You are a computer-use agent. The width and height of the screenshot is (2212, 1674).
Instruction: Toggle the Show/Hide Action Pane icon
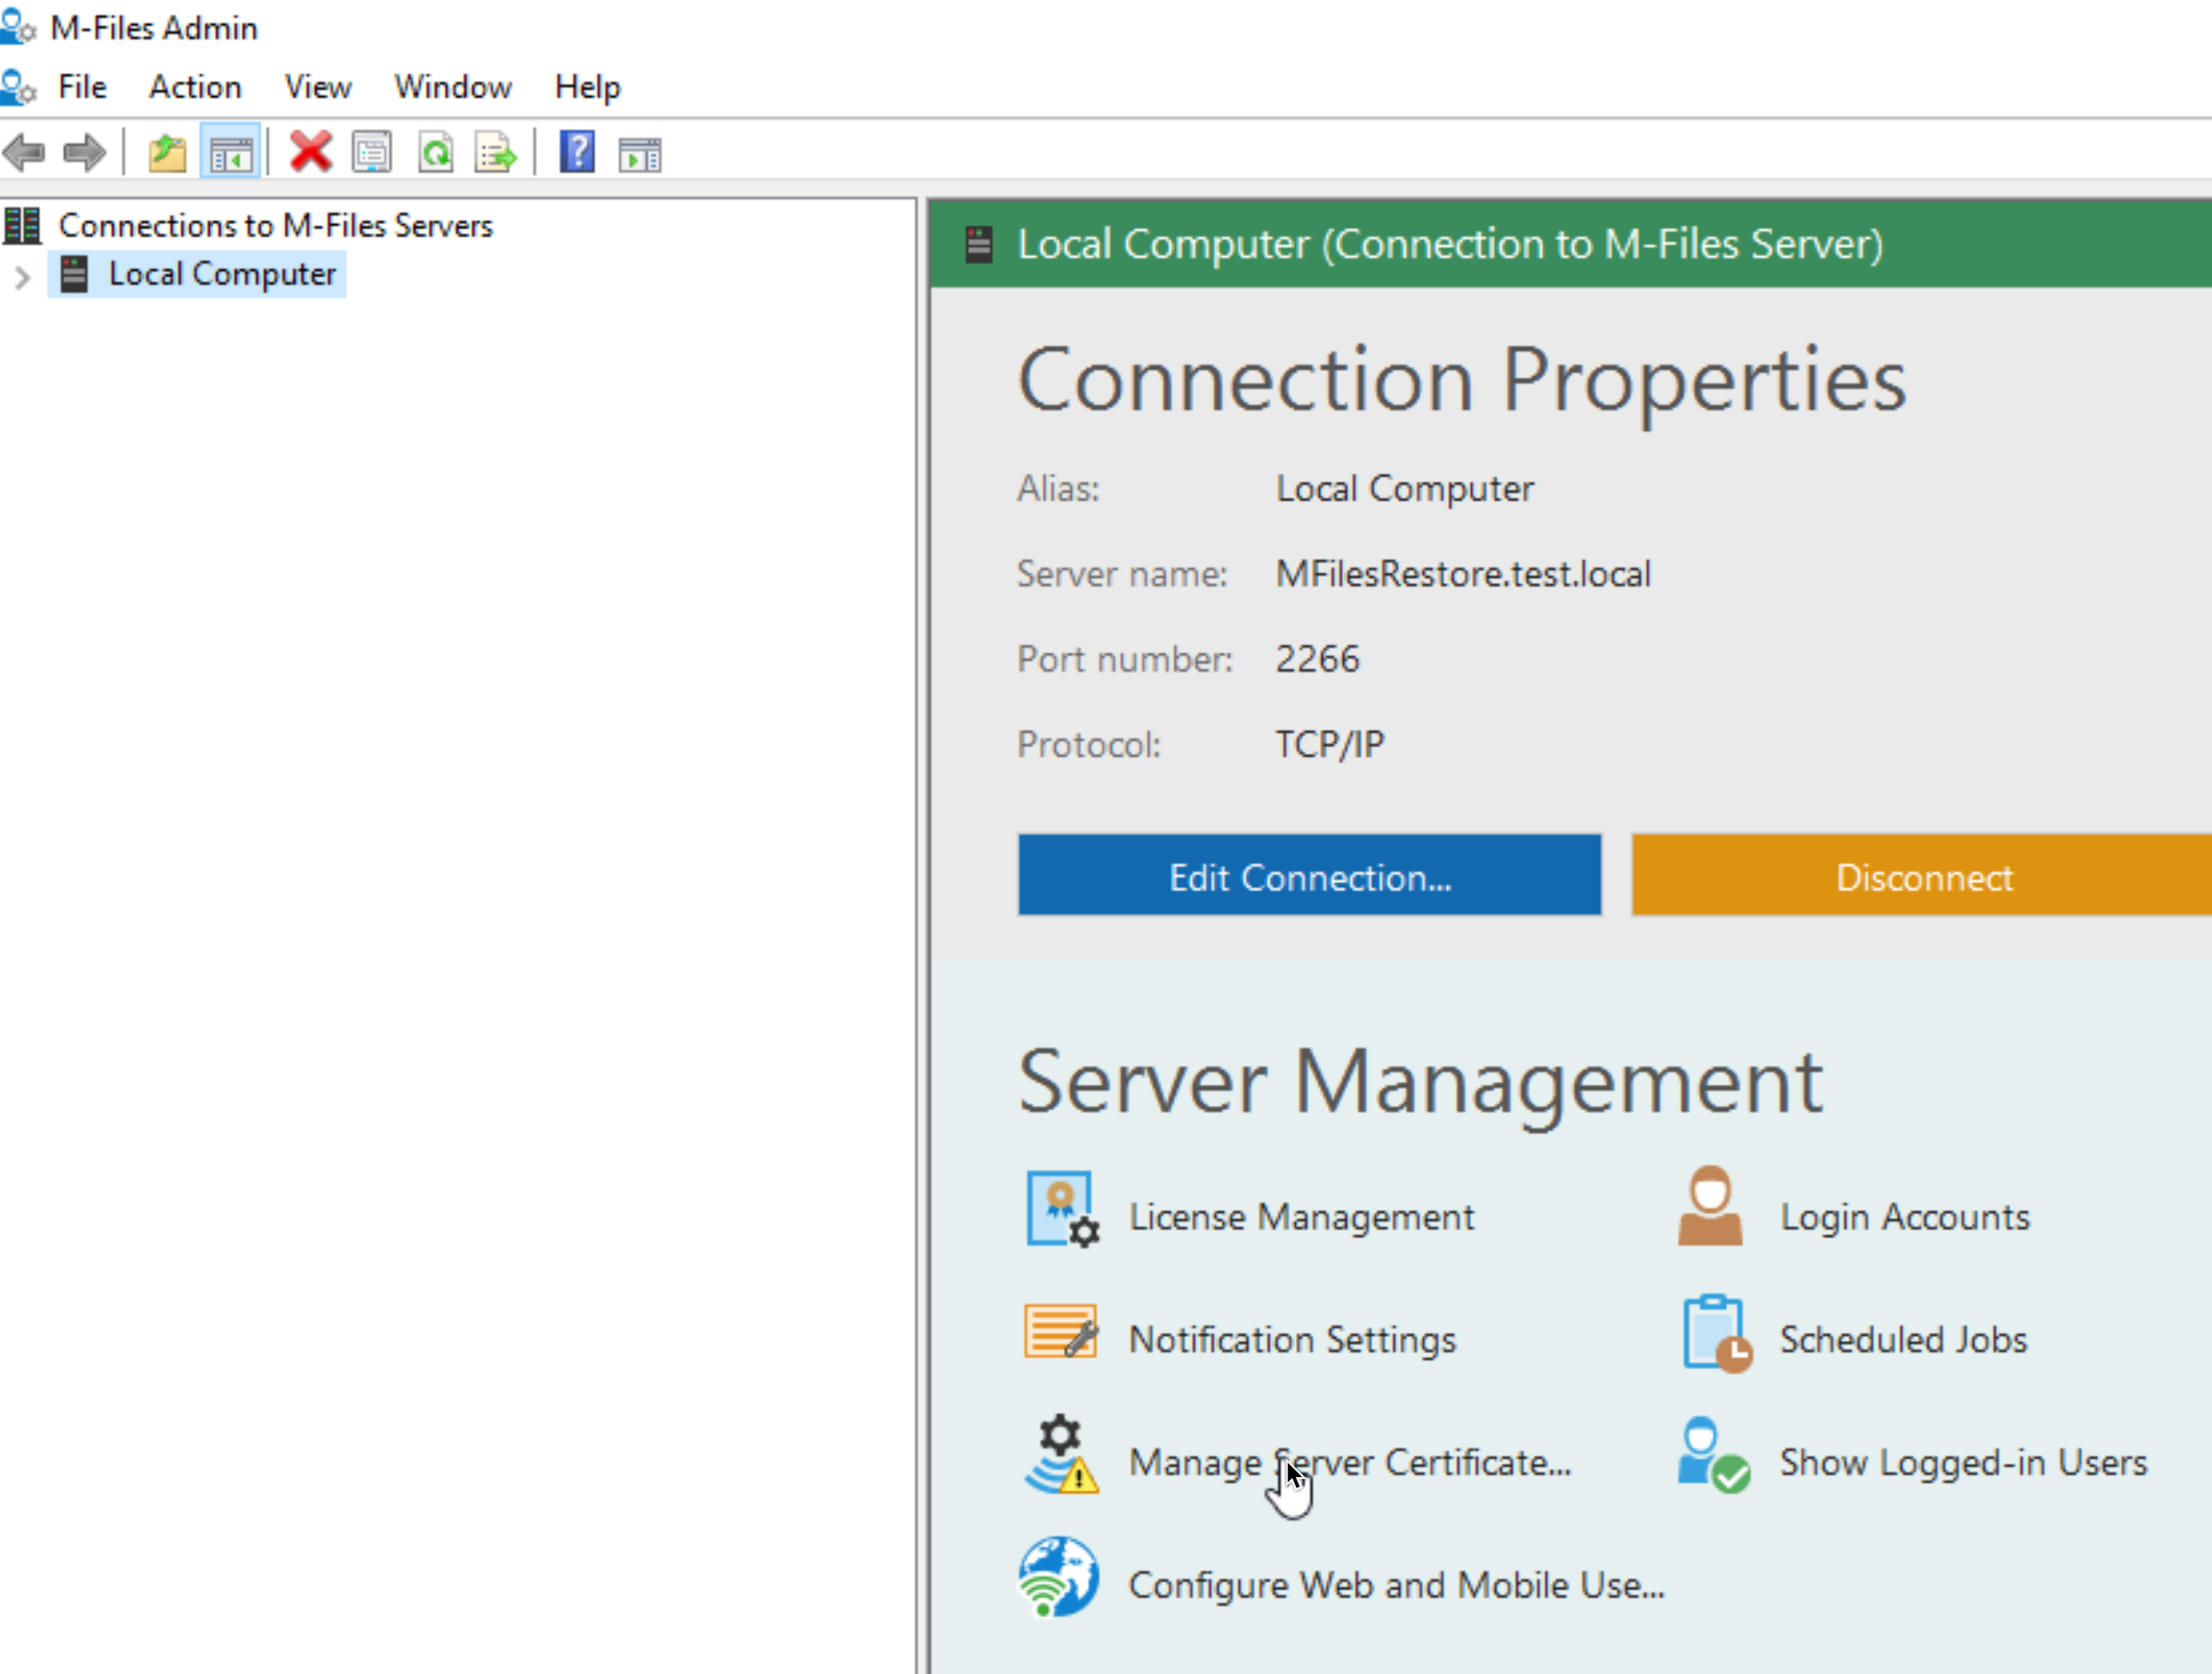click(640, 154)
